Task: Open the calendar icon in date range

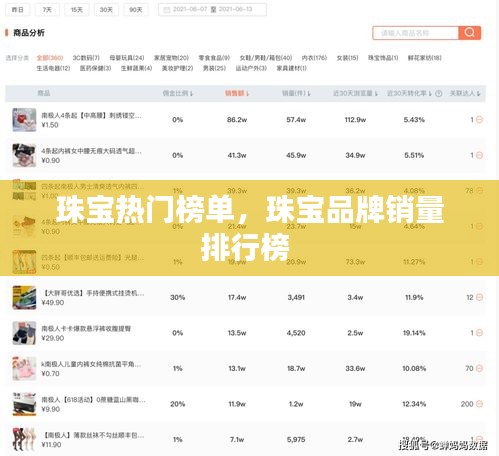Action: tap(167, 10)
